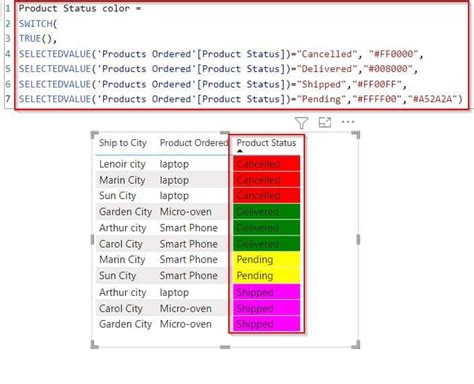
Task: Click the "#FF0000" color code in formula
Action: pos(393,54)
